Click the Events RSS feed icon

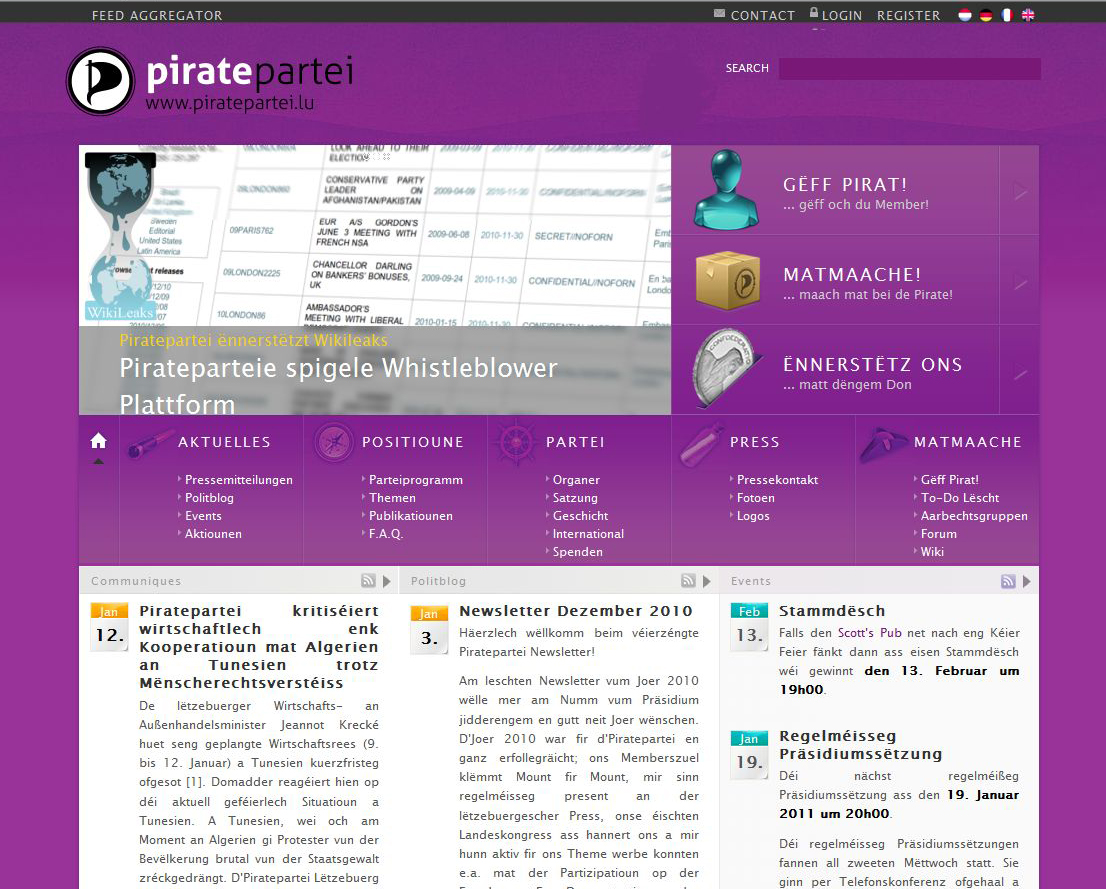click(x=1008, y=581)
